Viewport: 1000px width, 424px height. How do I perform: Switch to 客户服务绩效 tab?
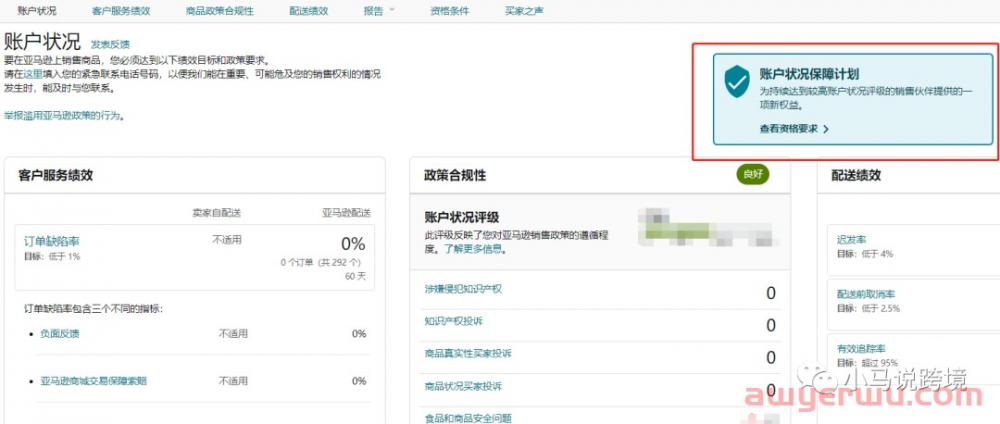(x=121, y=11)
